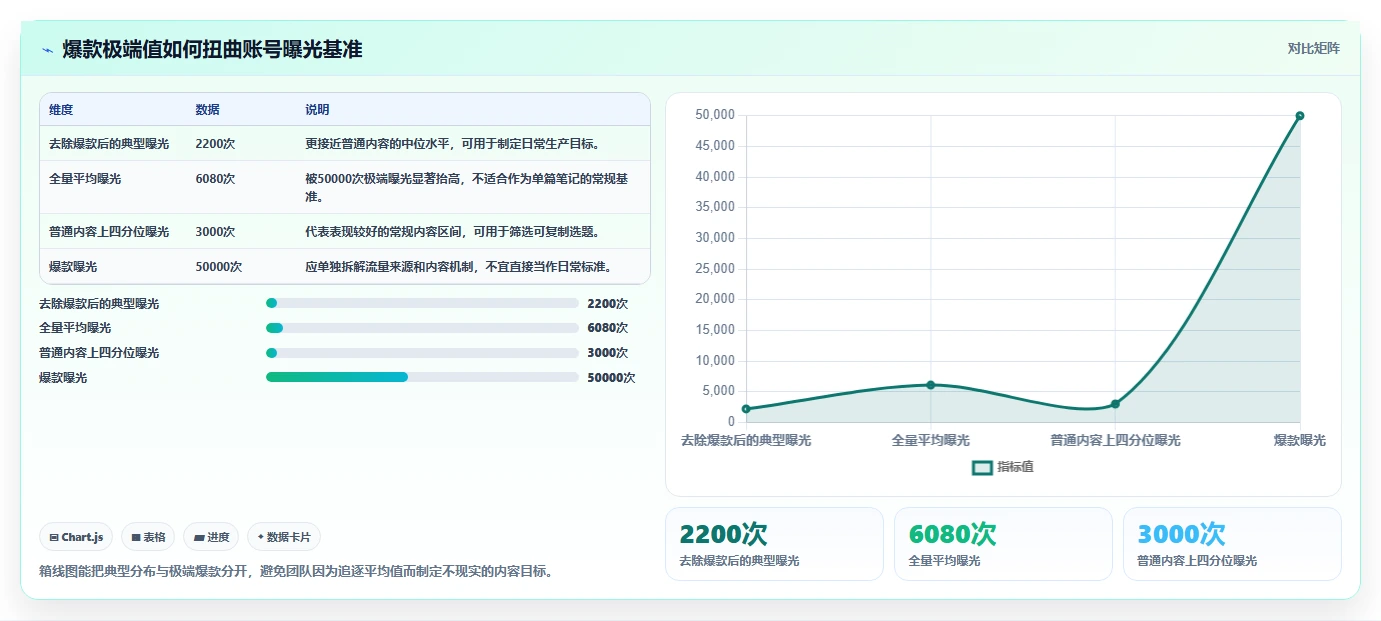Click the 爆款曝光 progress bar
1381x621 pixels.
pos(422,377)
